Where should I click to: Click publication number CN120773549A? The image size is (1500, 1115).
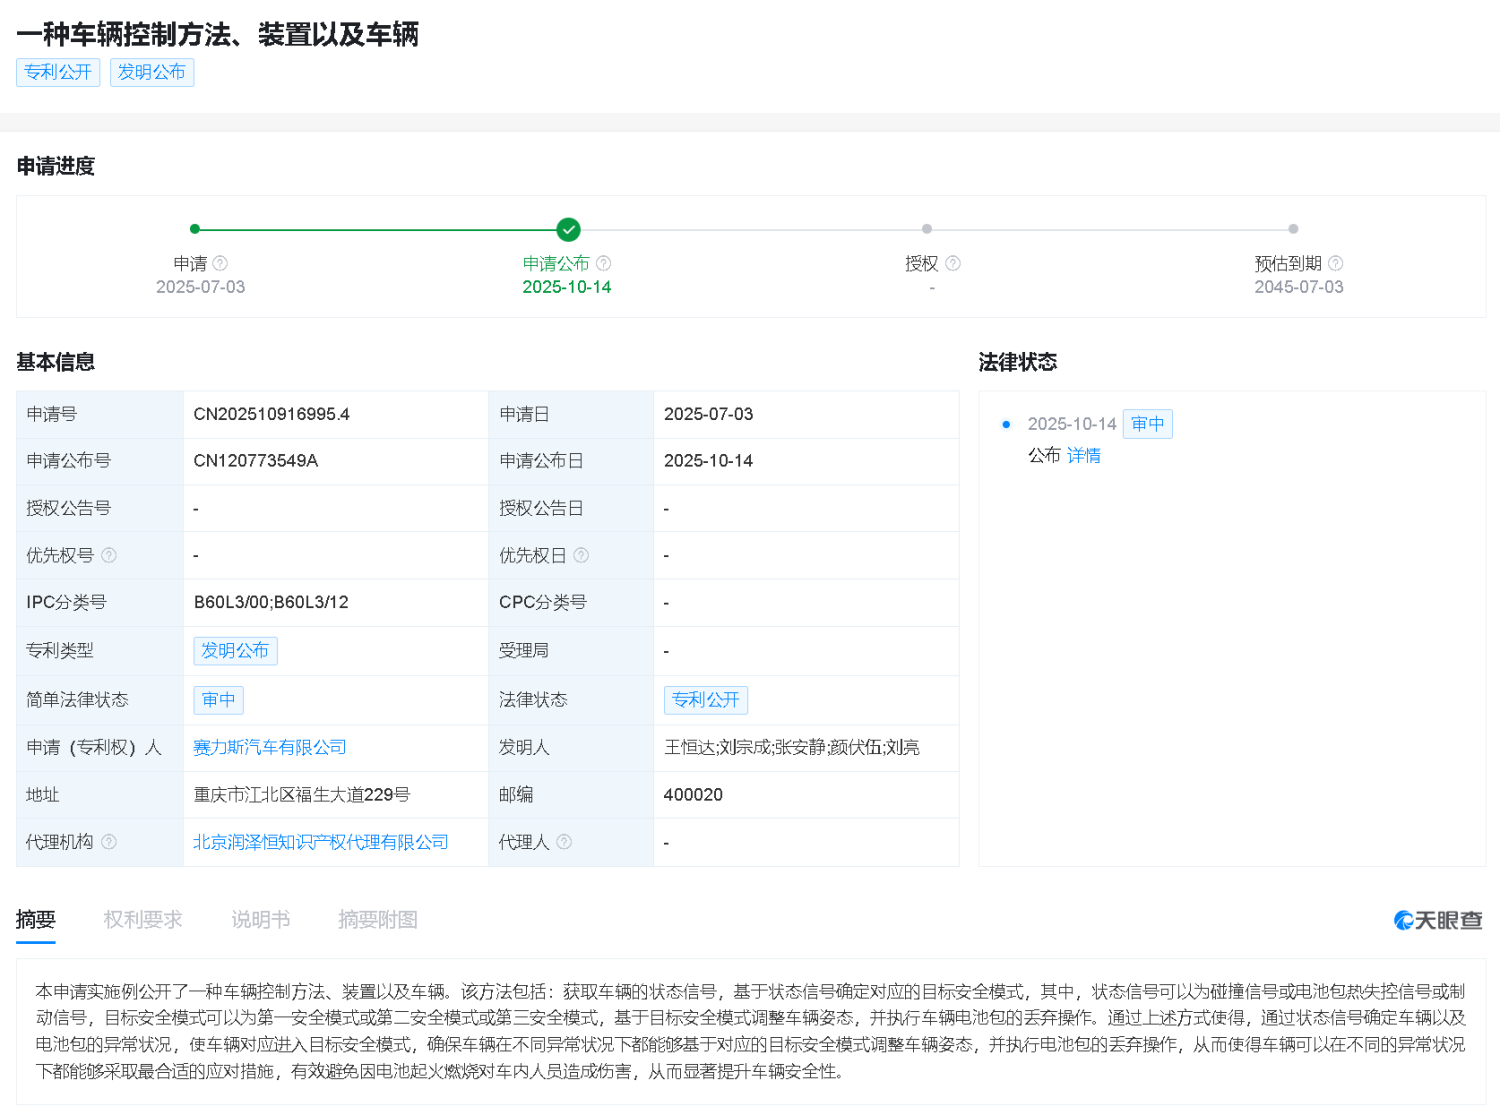coord(256,461)
